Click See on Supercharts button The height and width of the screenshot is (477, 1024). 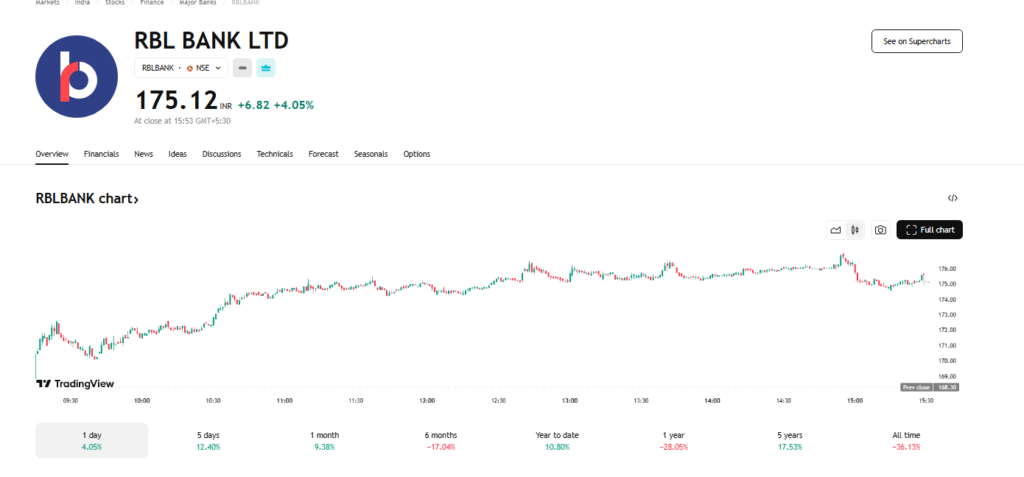pos(917,41)
